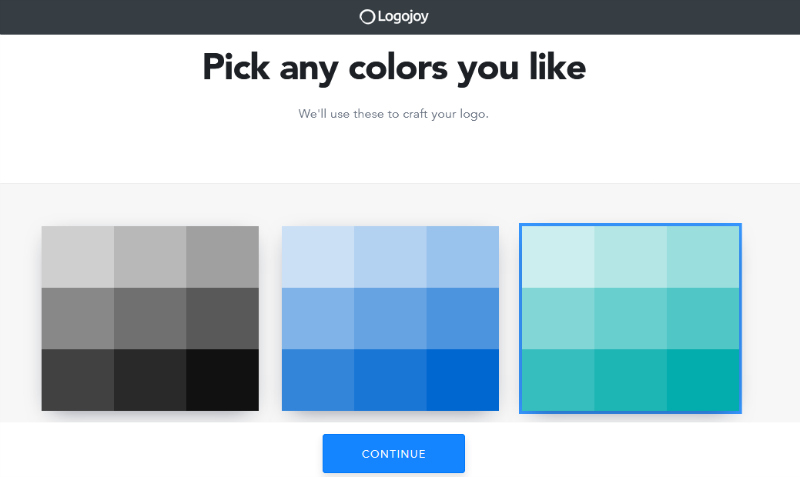
Task: Click the center turquoise swatch of teal palette
Action: (x=630, y=318)
